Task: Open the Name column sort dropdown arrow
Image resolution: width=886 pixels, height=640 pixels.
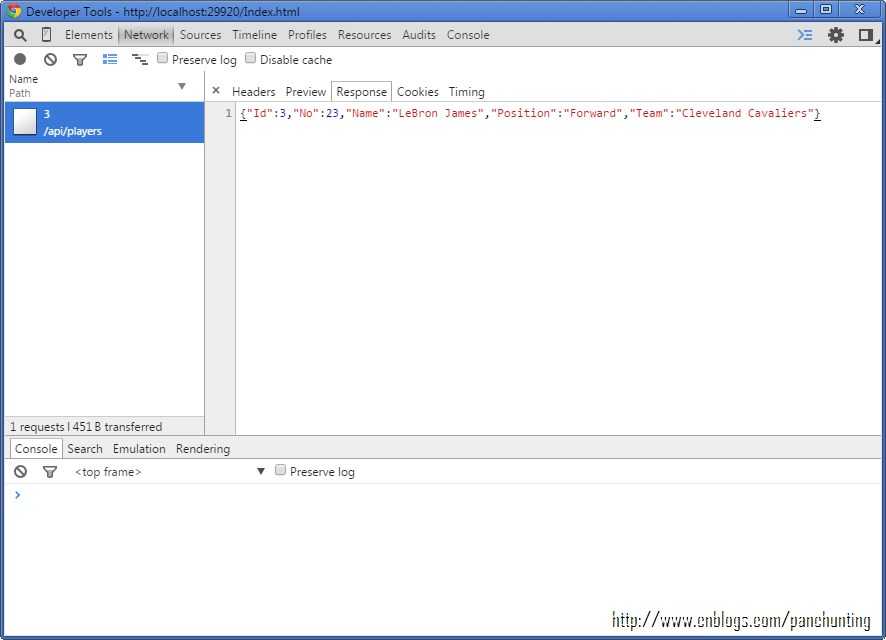Action: pos(182,86)
